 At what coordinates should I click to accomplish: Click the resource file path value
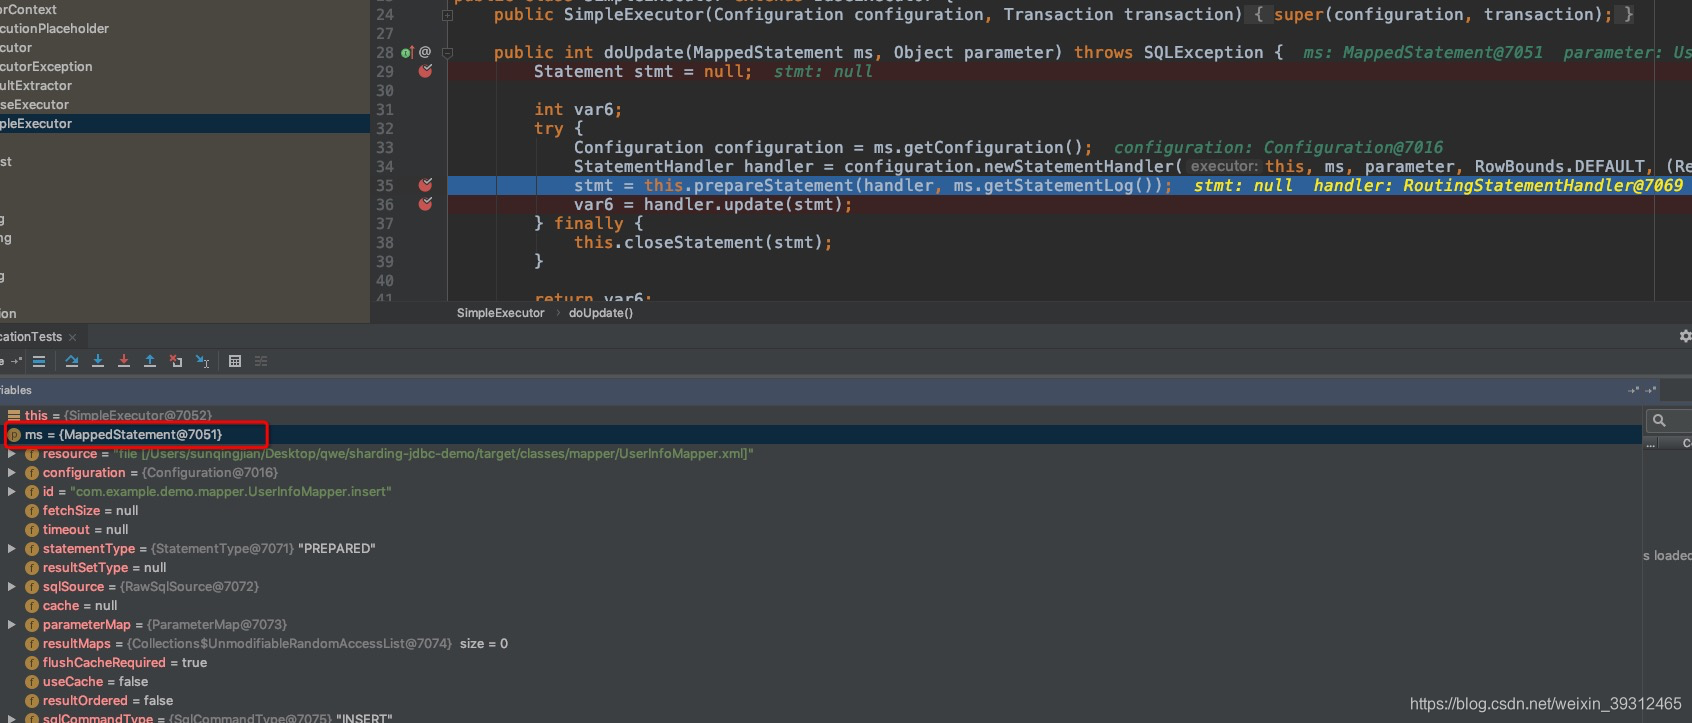pos(434,453)
